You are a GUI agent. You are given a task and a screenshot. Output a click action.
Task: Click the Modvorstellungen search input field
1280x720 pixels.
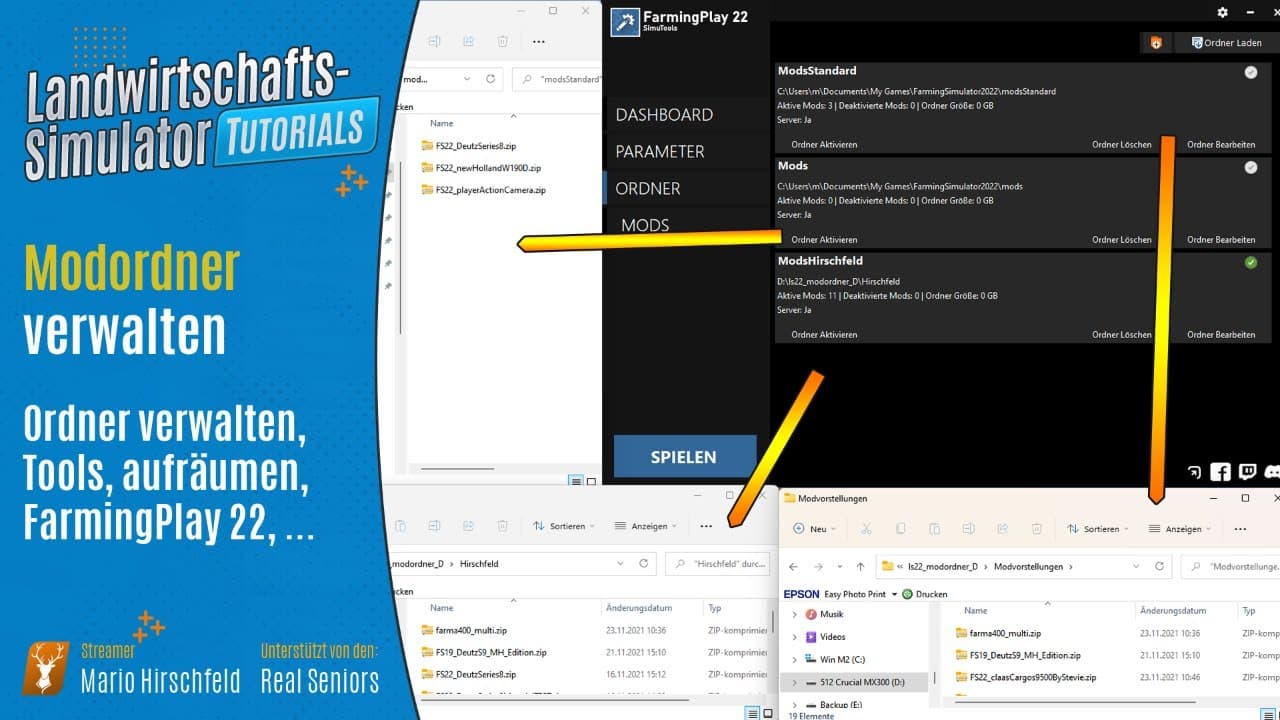coord(1231,566)
